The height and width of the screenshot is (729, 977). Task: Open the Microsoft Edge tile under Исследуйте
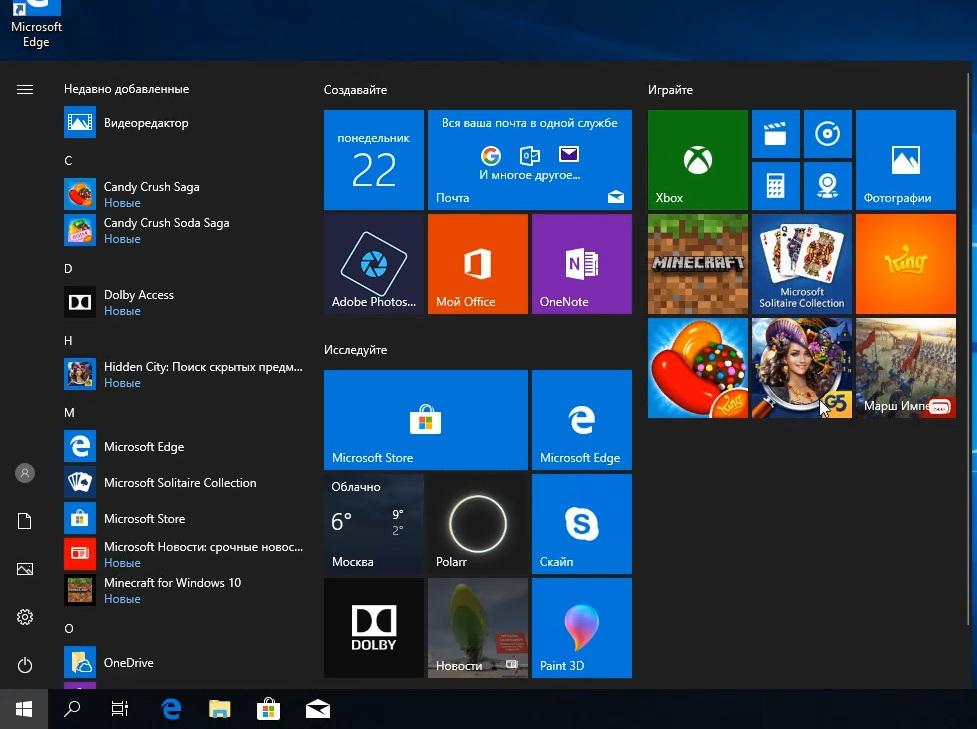(x=581, y=419)
